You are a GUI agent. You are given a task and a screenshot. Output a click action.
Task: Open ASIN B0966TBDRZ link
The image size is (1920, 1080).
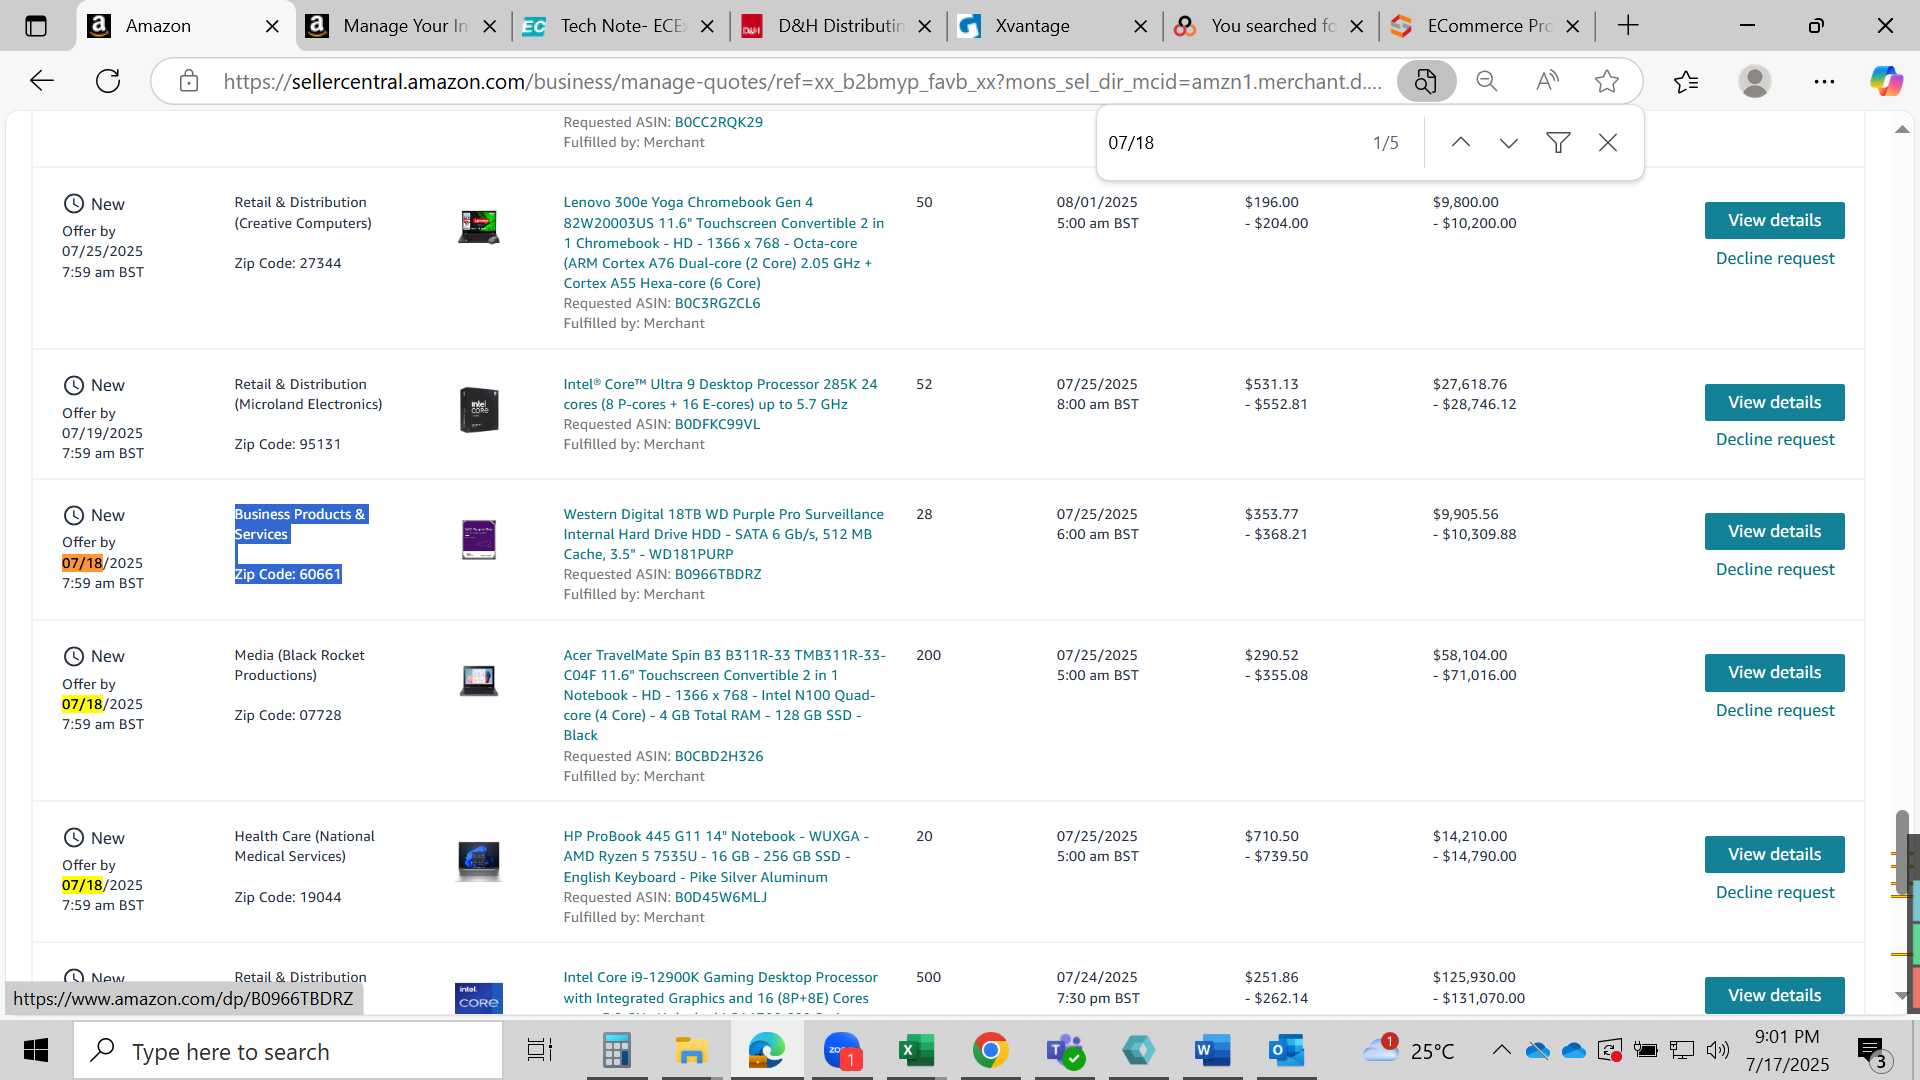click(717, 575)
